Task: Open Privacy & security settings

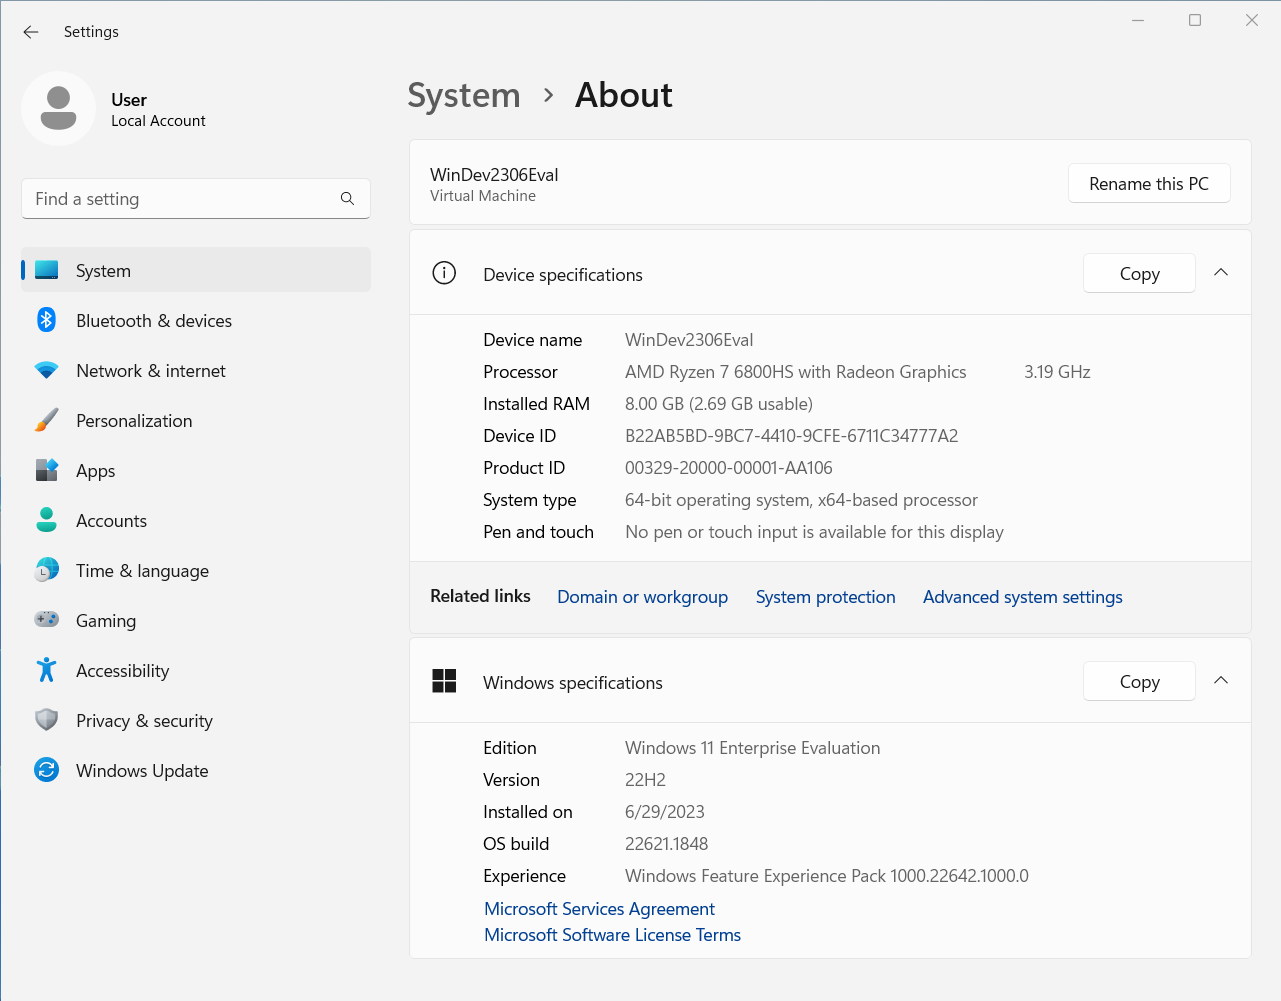Action: pos(144,721)
